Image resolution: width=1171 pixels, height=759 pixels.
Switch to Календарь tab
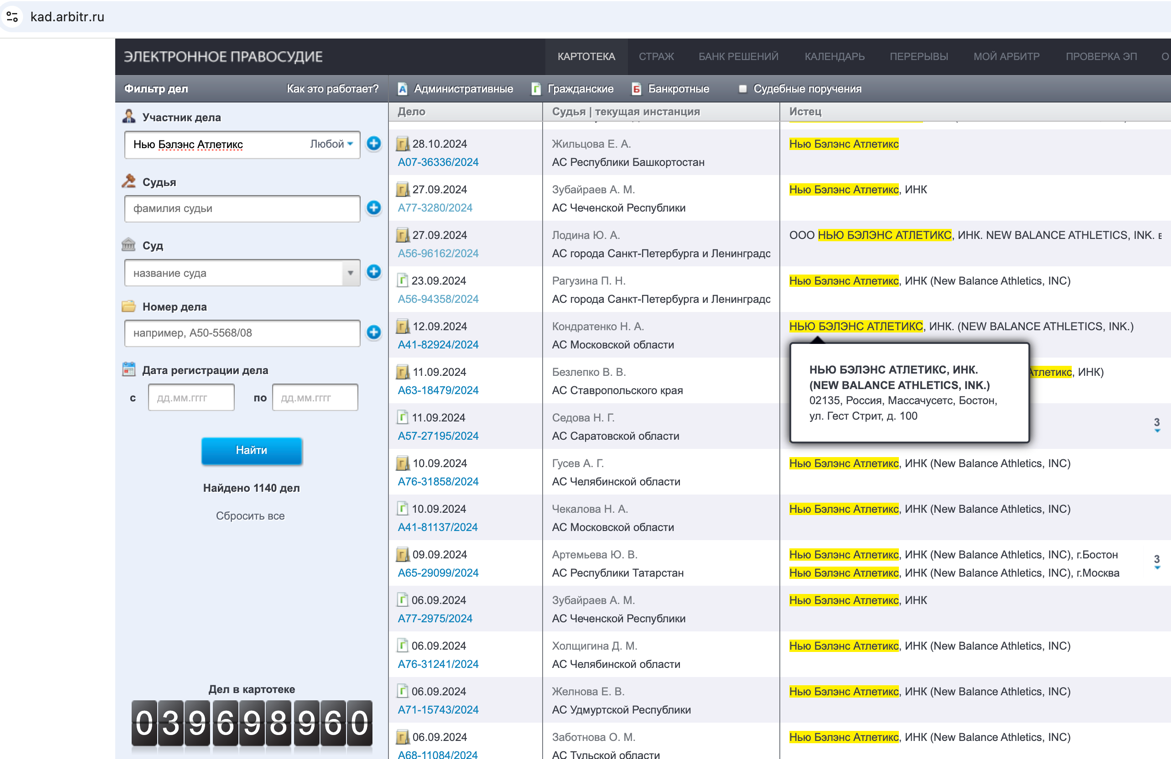click(x=835, y=57)
